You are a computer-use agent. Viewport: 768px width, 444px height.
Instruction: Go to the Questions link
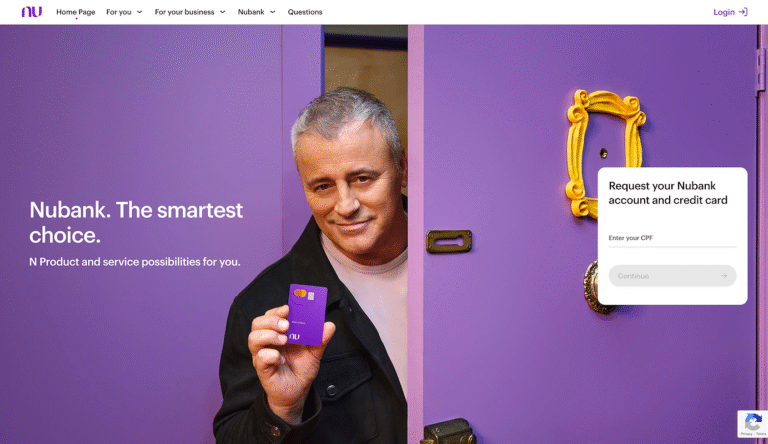[x=305, y=12]
